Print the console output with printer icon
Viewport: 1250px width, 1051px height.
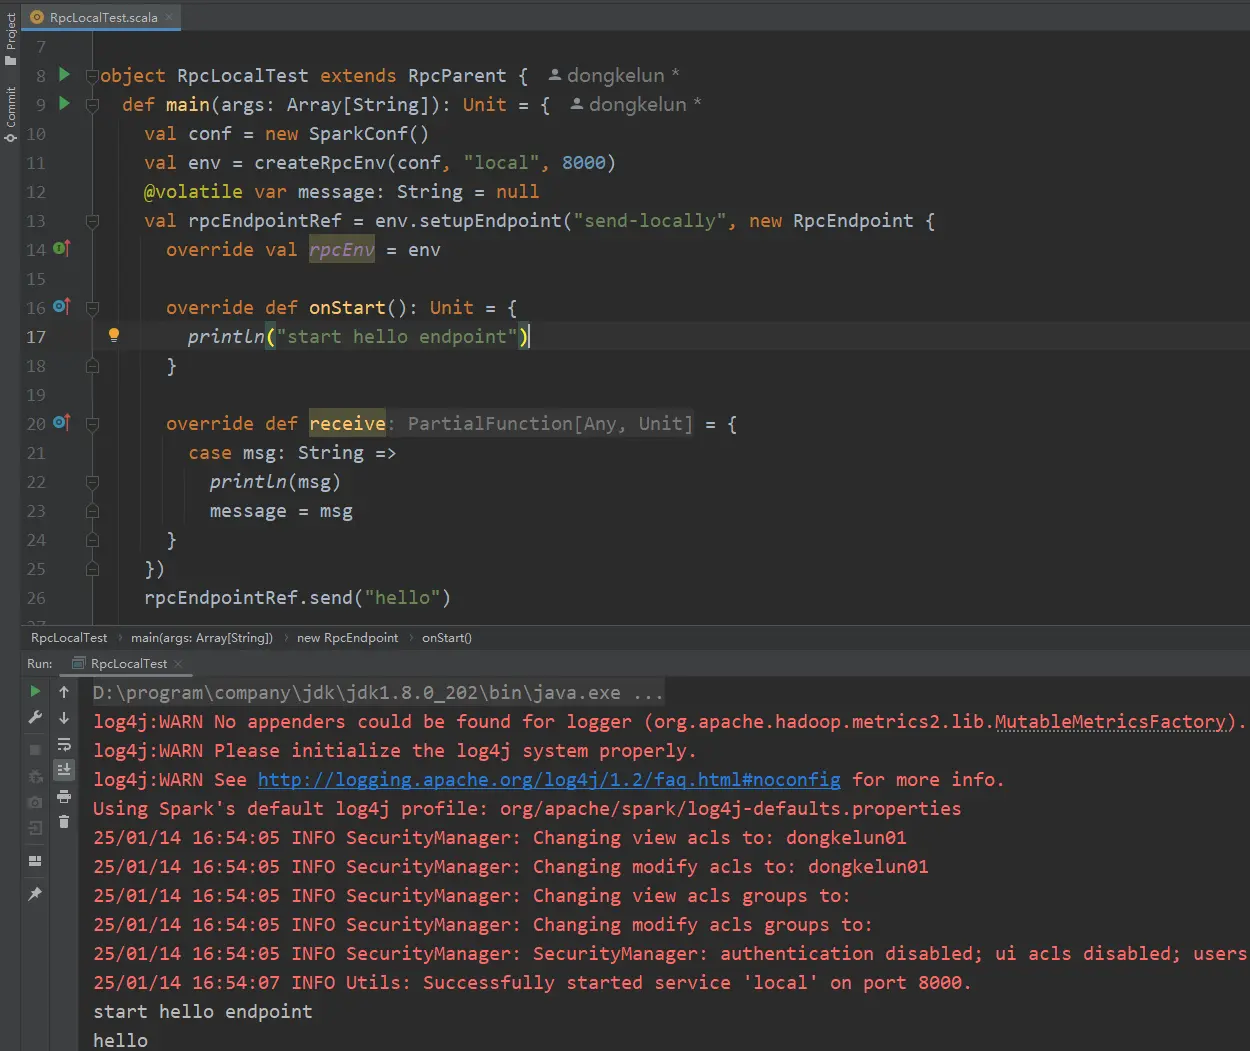coord(64,796)
